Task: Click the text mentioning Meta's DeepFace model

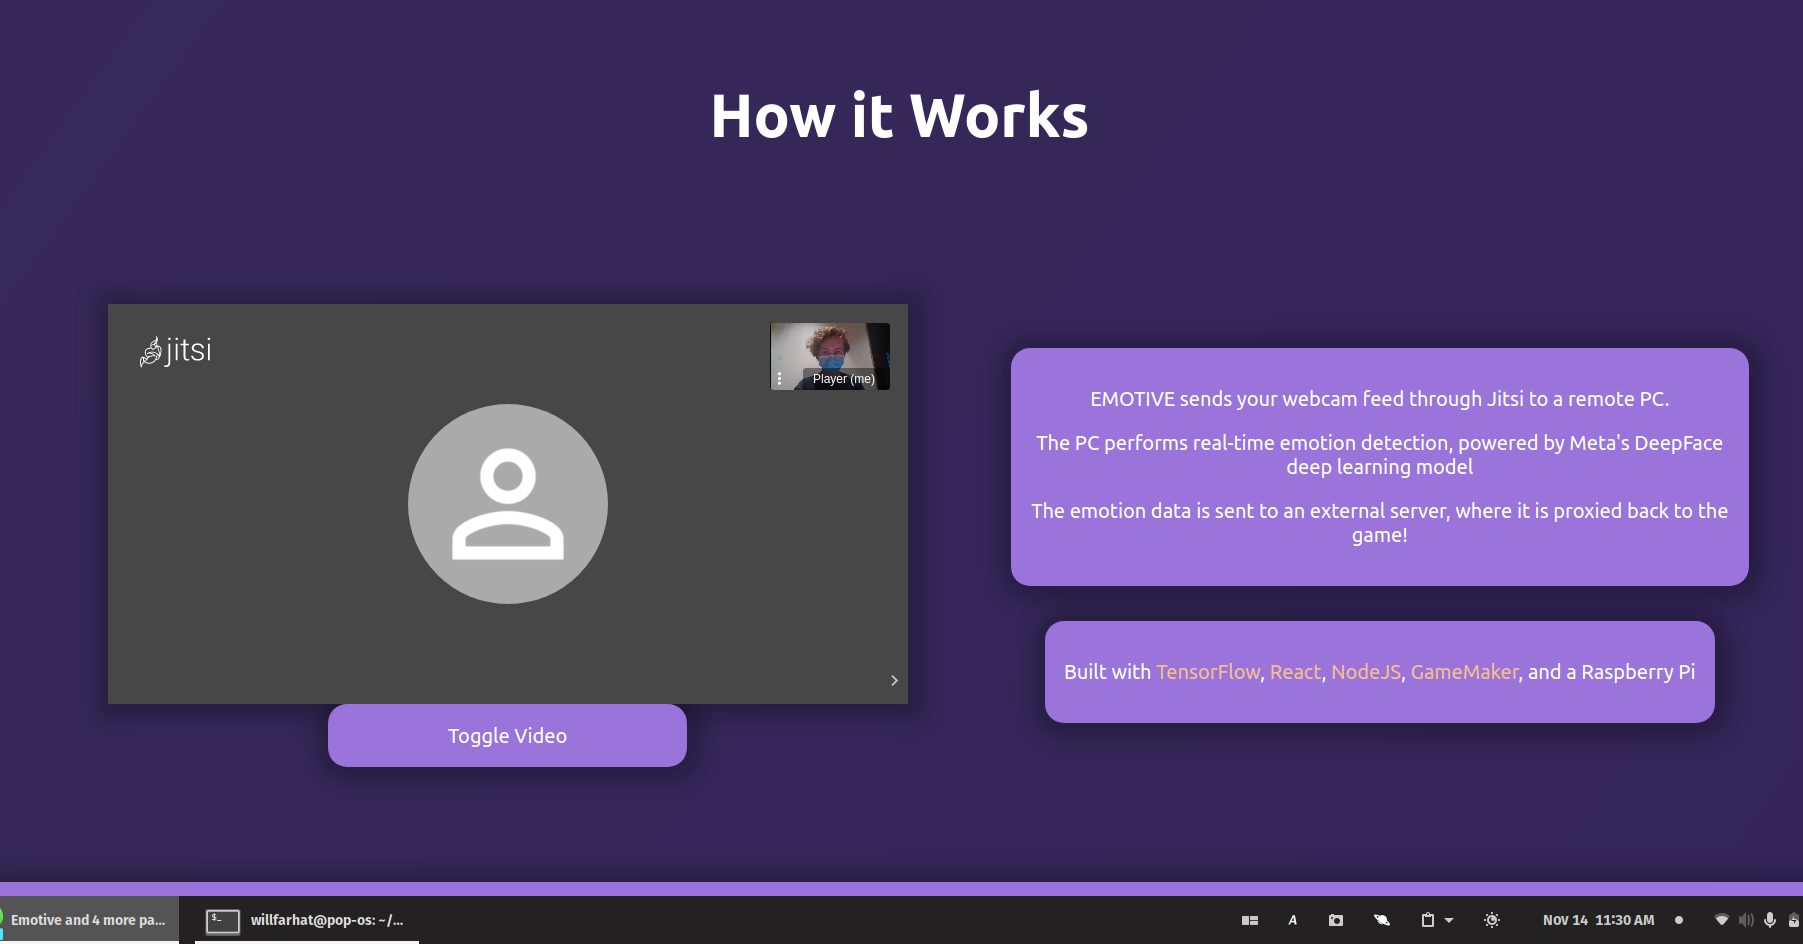Action: coord(1379,455)
